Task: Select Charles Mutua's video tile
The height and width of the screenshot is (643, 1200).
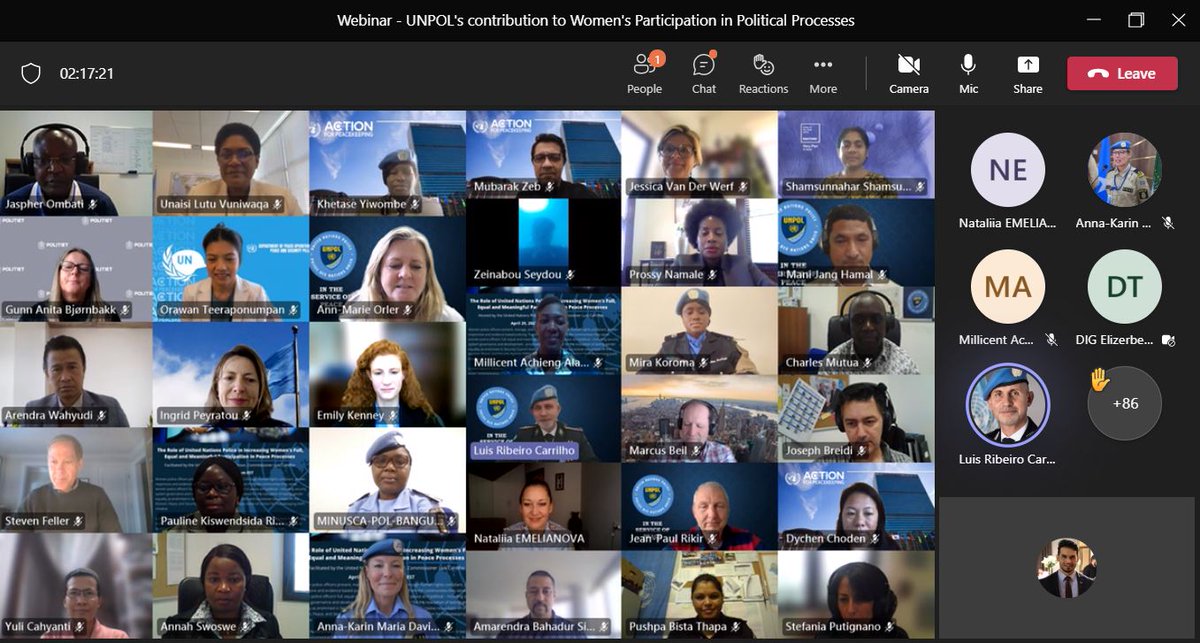Action: pyautogui.click(x=857, y=330)
